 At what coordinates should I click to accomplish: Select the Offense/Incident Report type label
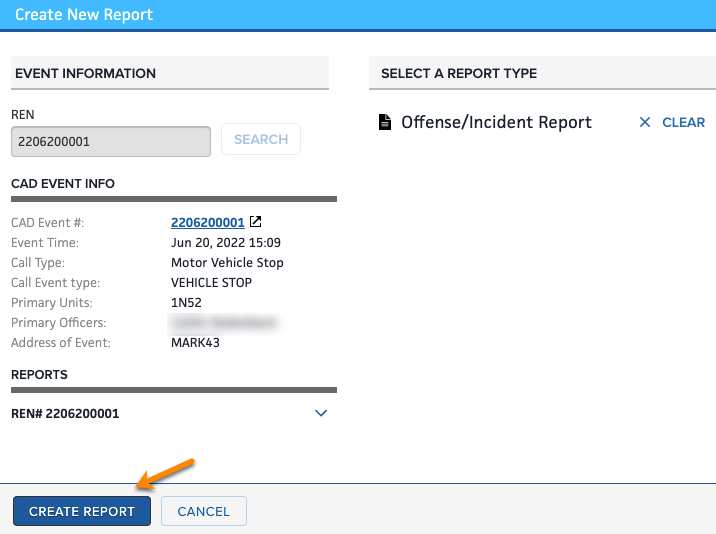496,122
